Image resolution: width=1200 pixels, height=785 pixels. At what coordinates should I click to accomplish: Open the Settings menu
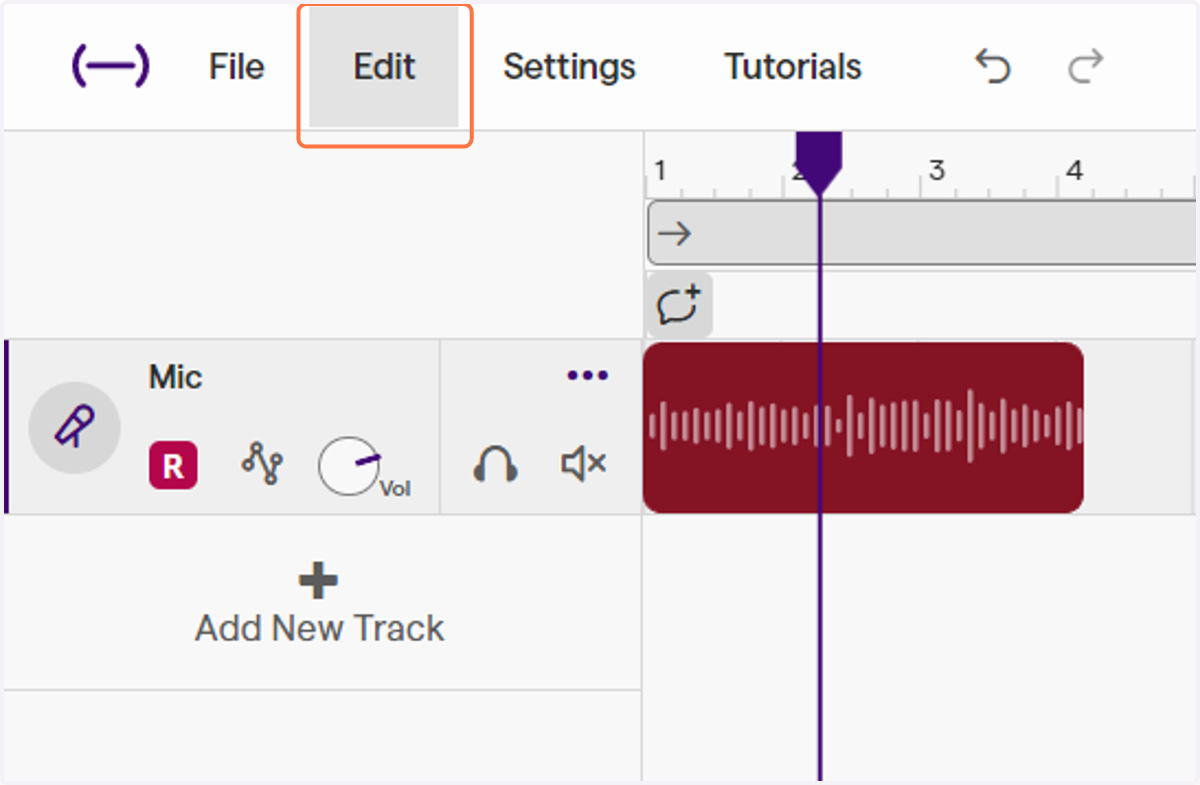pyautogui.click(x=569, y=66)
